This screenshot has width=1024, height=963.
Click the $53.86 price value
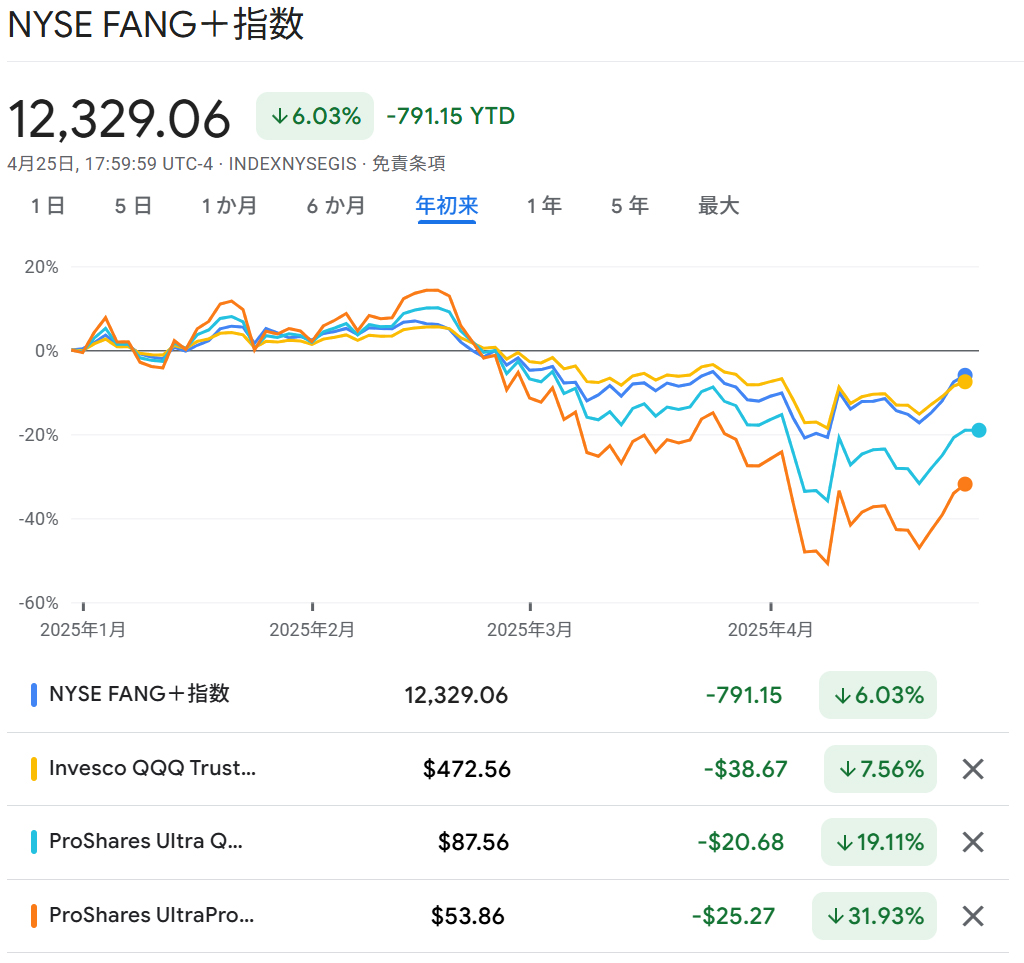coord(468,916)
